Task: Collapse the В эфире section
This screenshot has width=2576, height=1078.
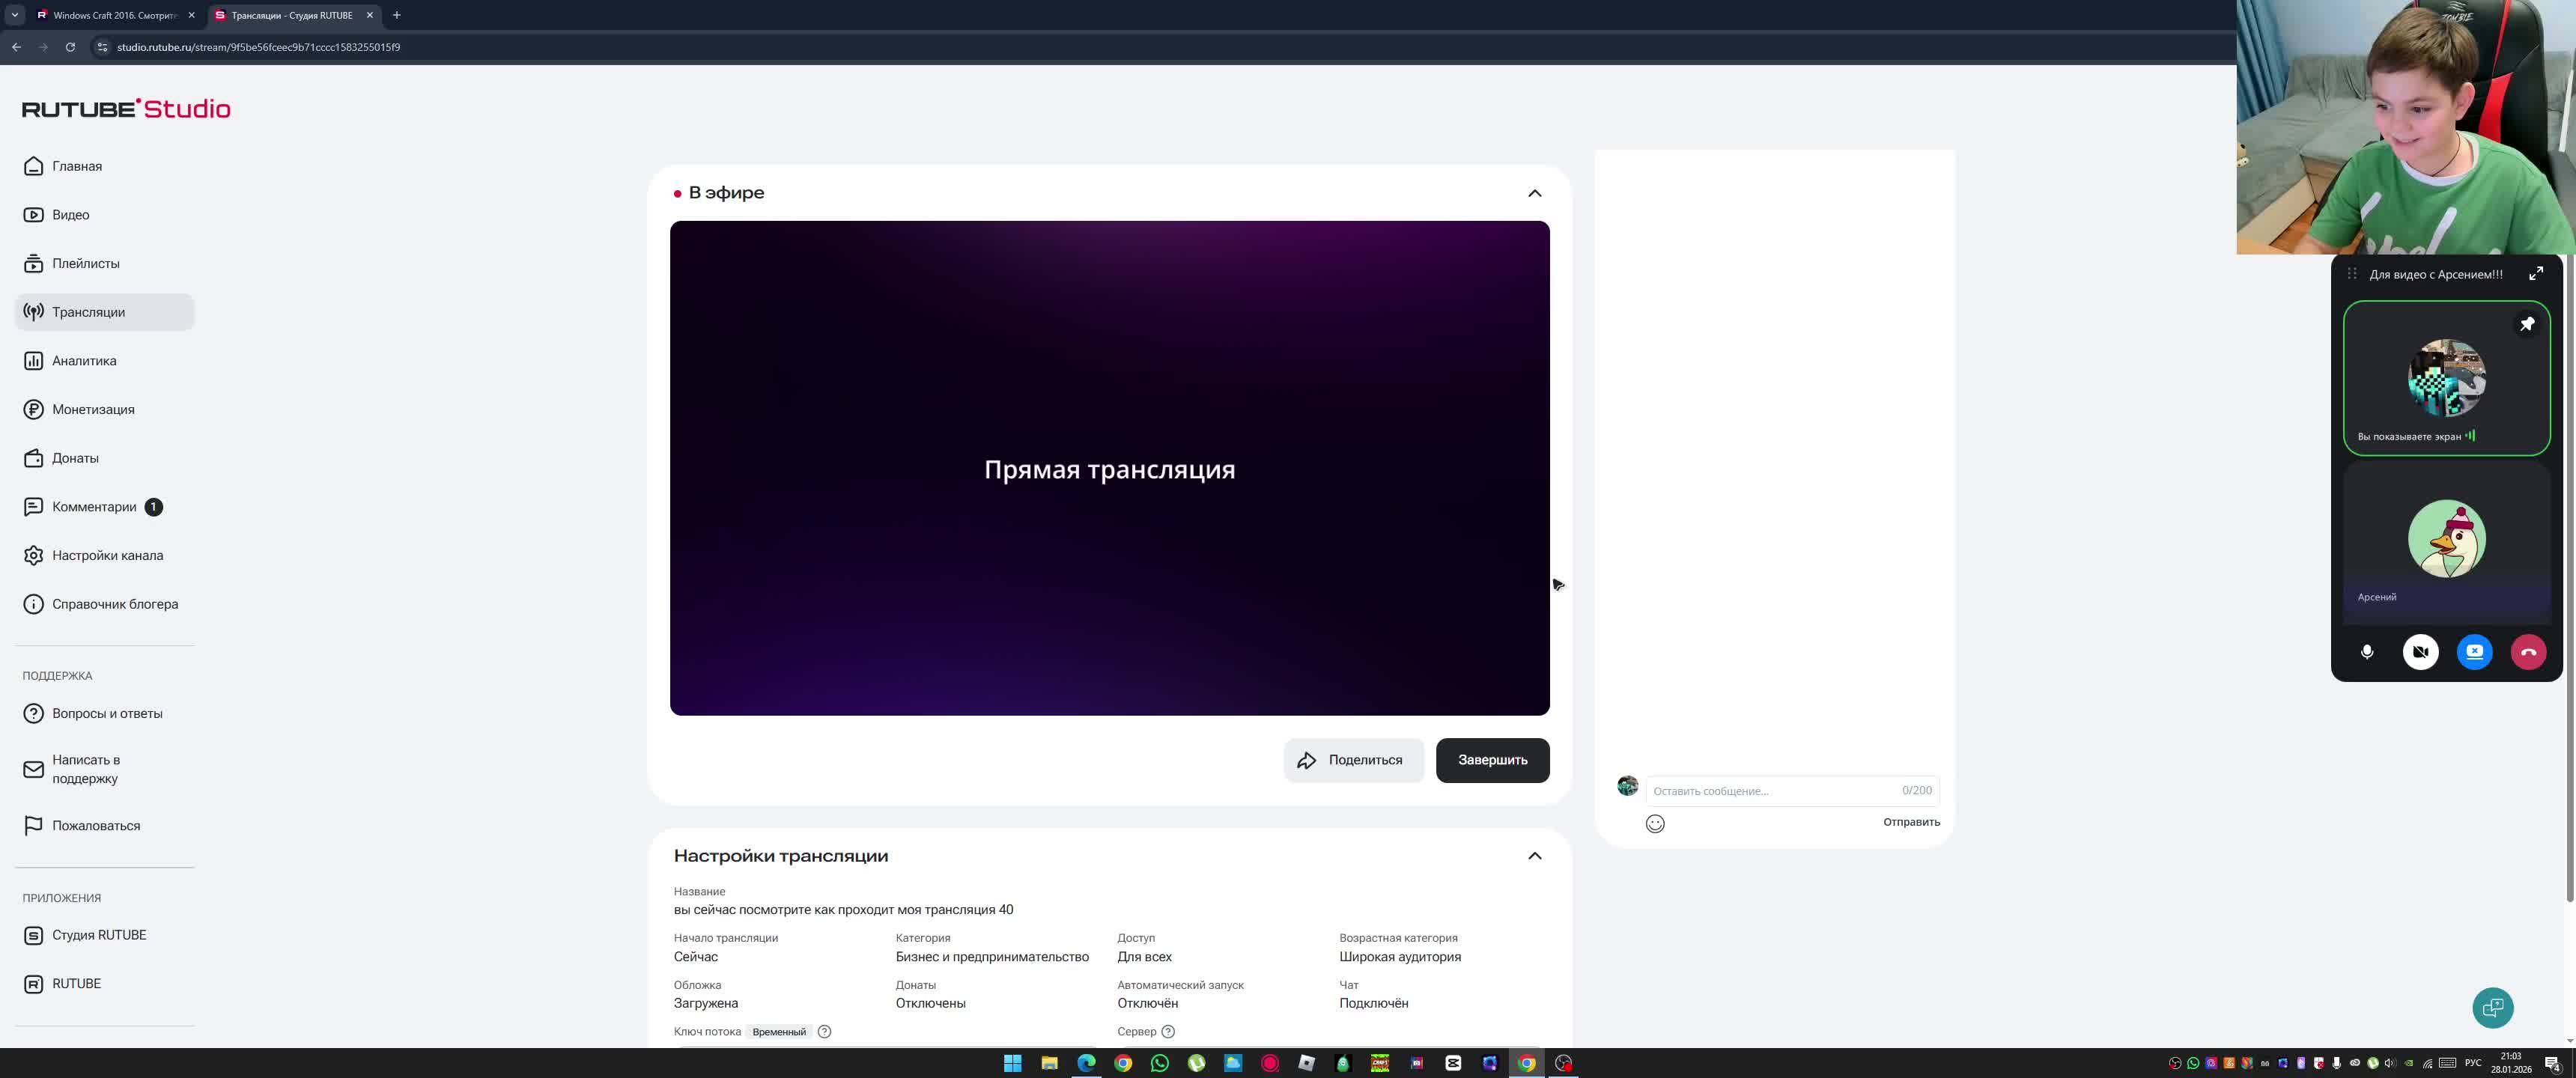Action: 1534,193
